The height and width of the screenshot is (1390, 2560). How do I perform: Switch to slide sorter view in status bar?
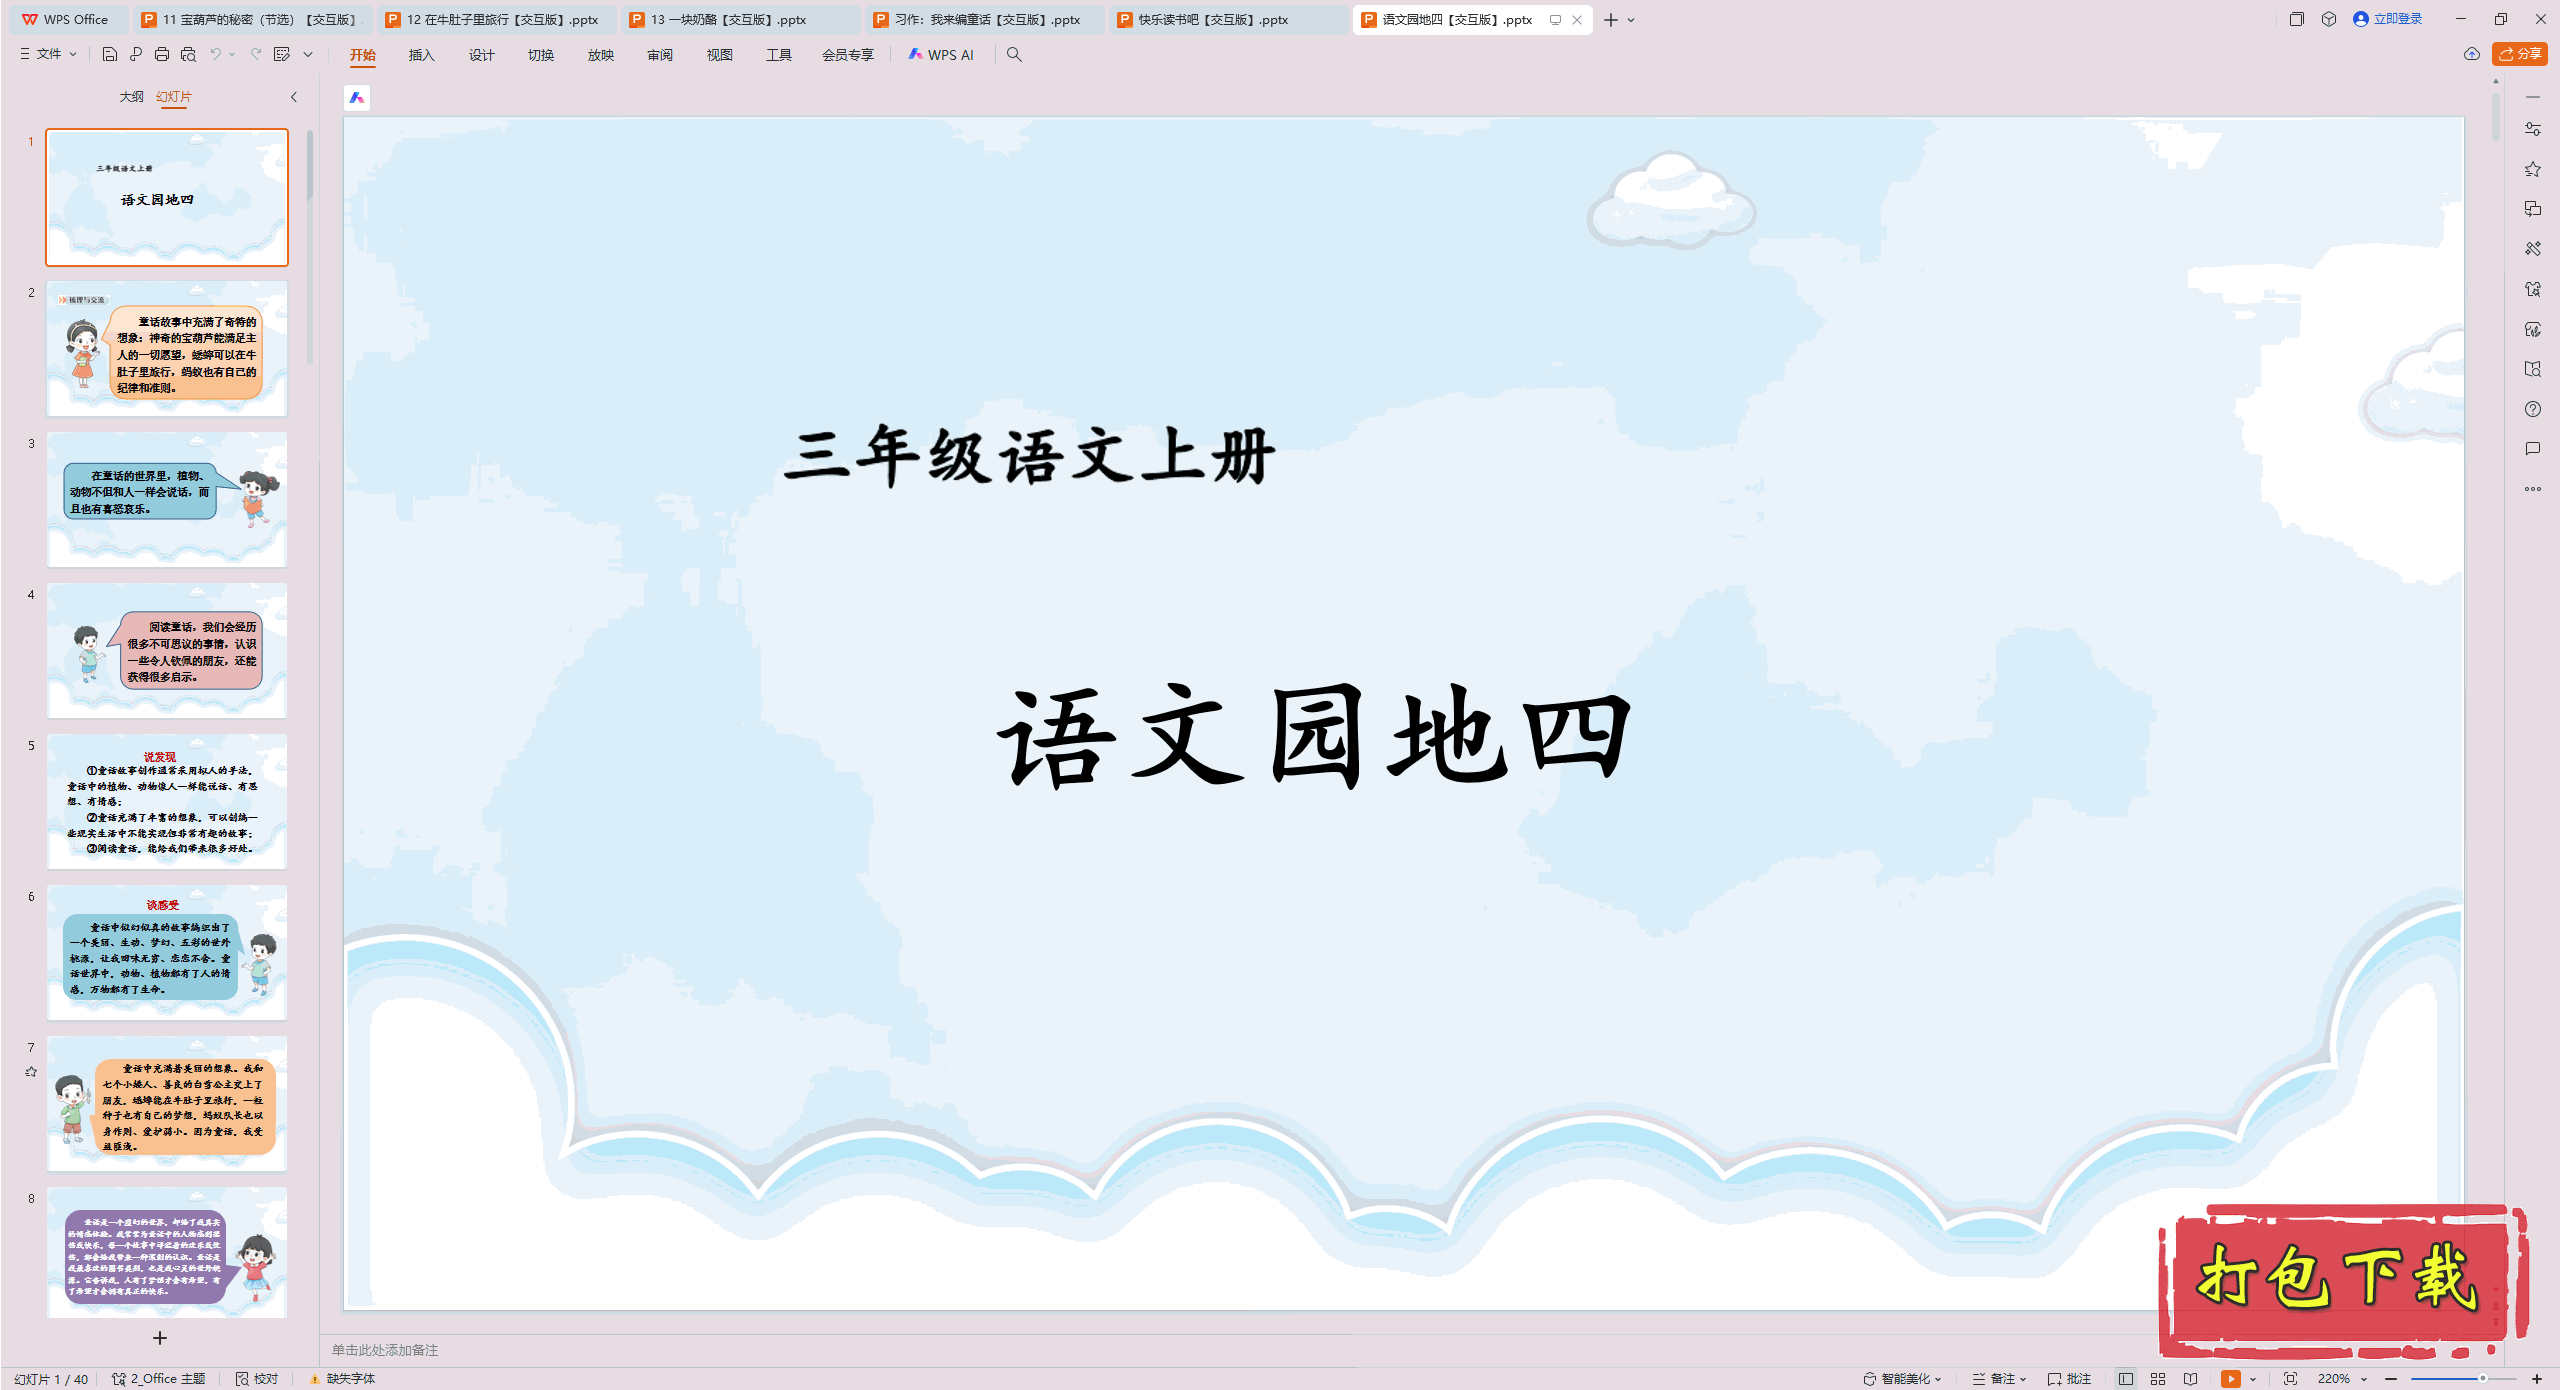tap(2157, 1378)
